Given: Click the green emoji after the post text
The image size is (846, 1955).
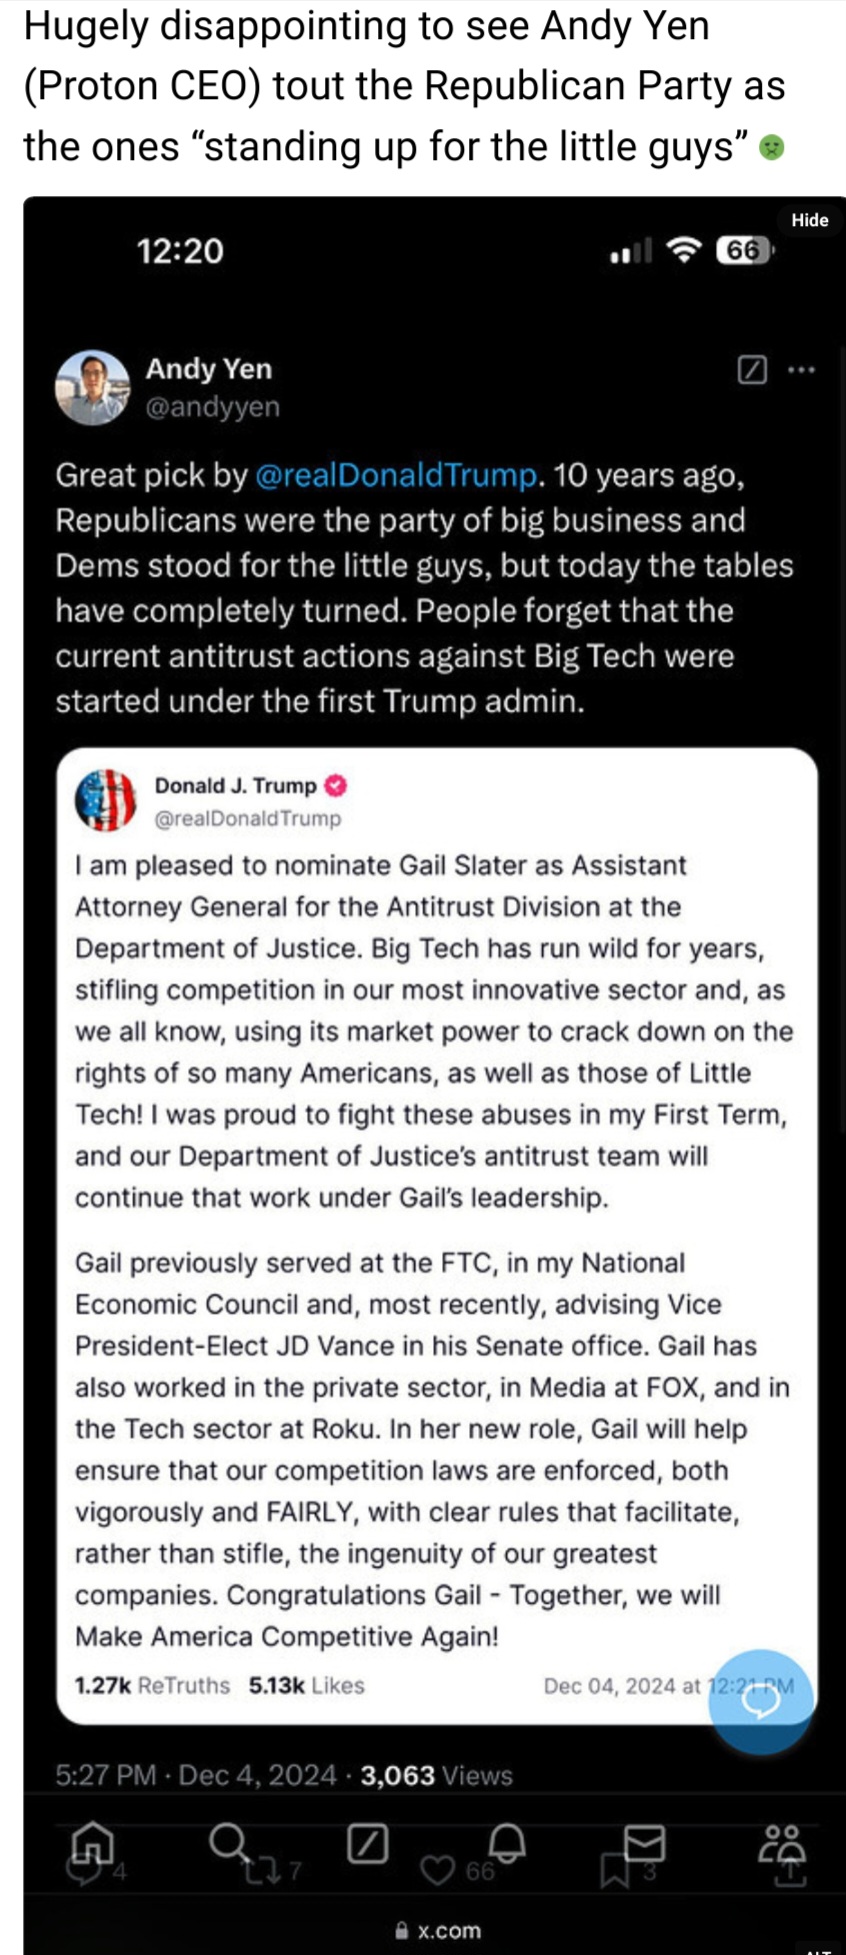Looking at the screenshot, I should 771,148.
